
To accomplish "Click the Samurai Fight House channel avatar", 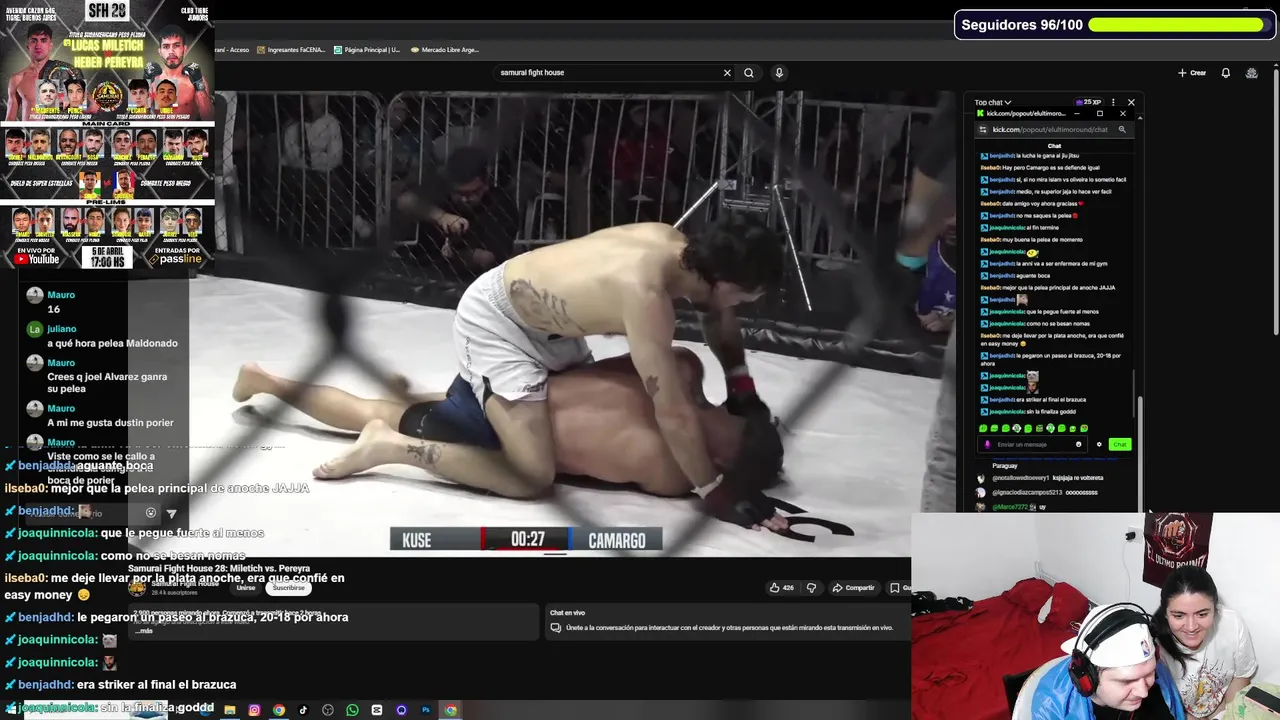I will tap(137, 588).
